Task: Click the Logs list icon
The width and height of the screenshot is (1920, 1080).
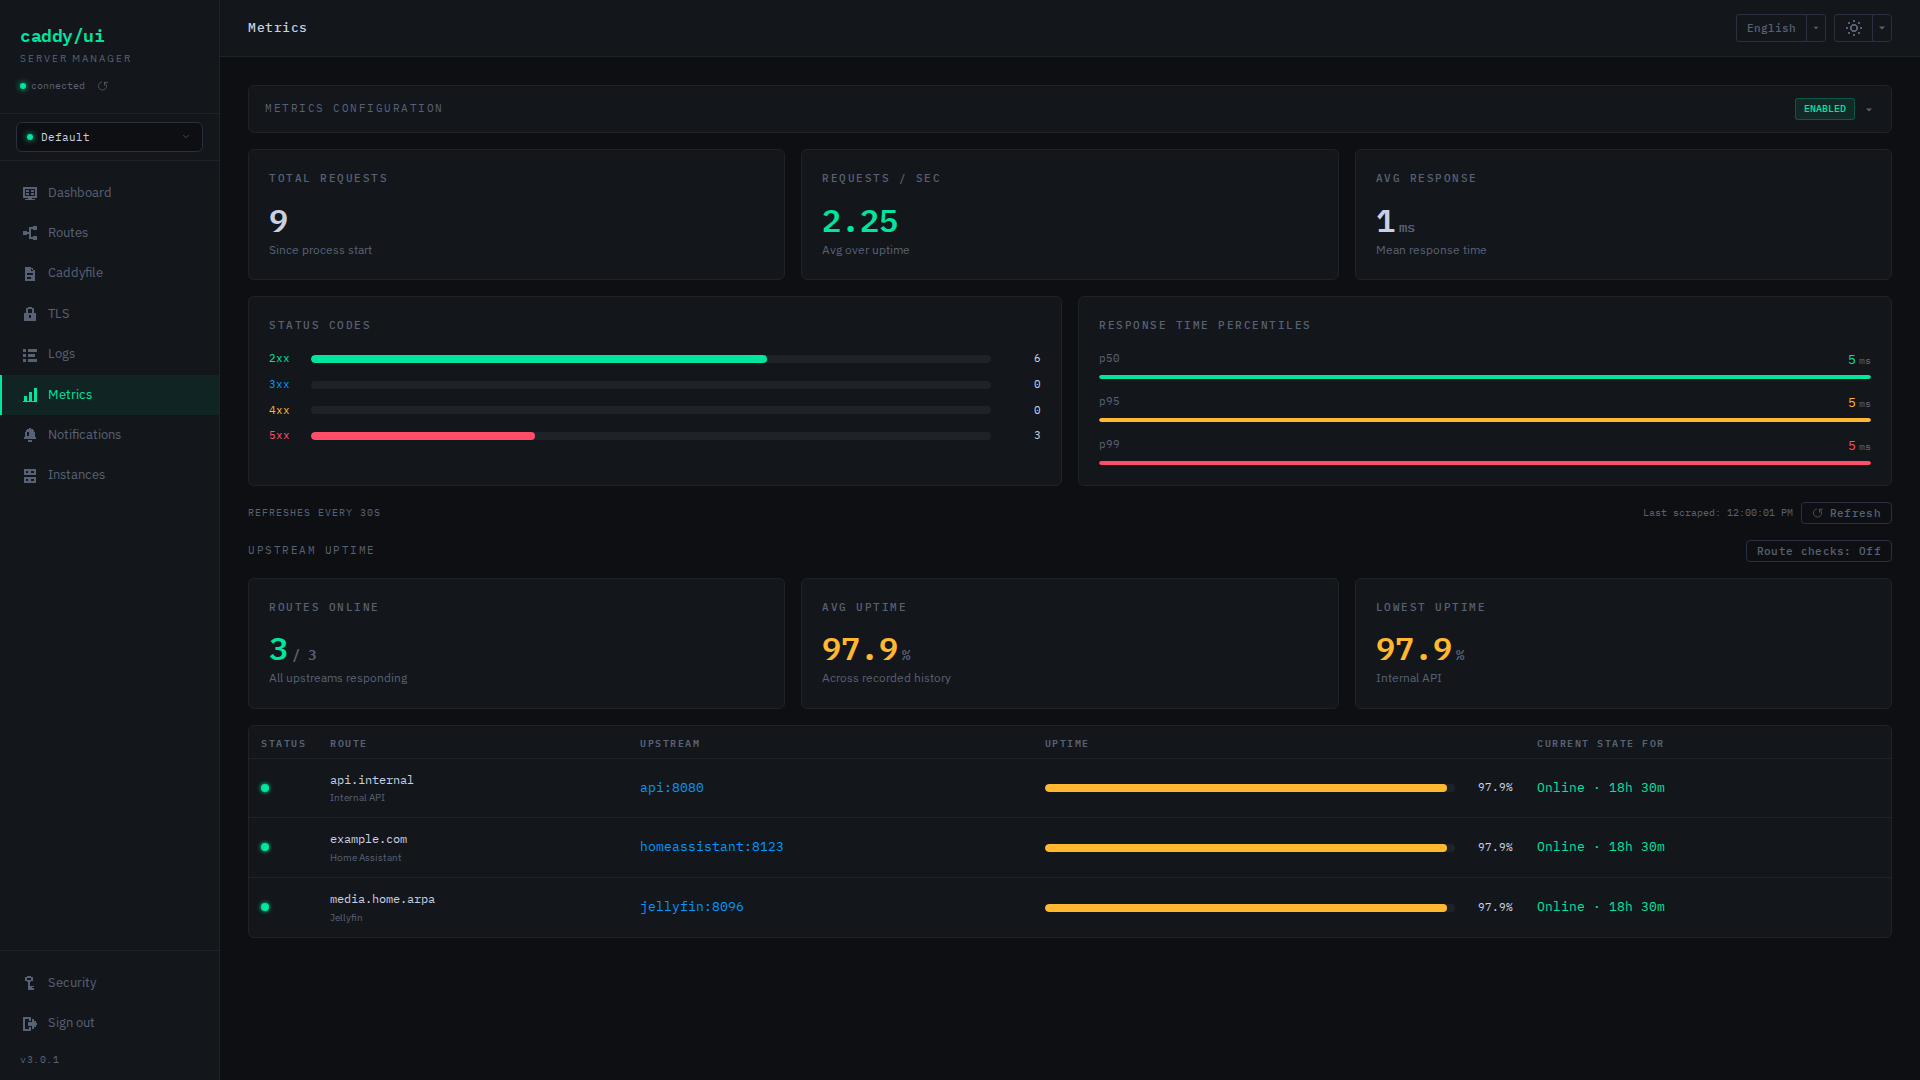Action: coord(30,354)
